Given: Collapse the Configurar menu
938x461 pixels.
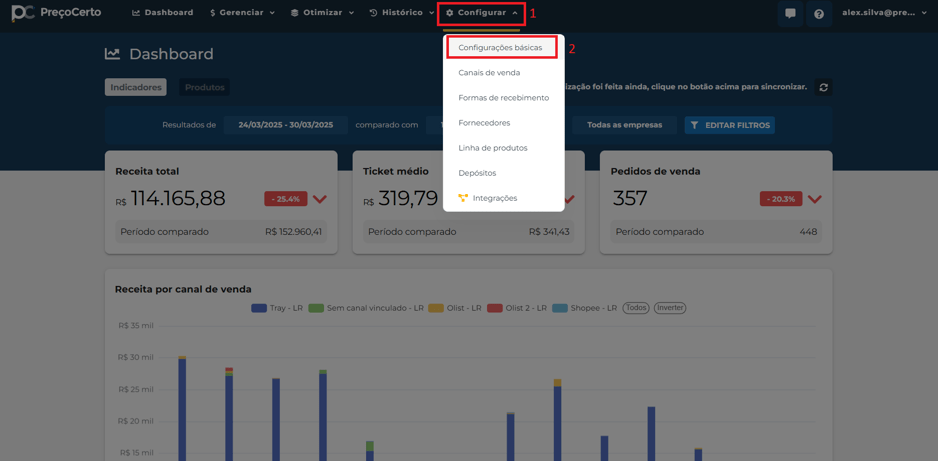Looking at the screenshot, I should point(482,13).
